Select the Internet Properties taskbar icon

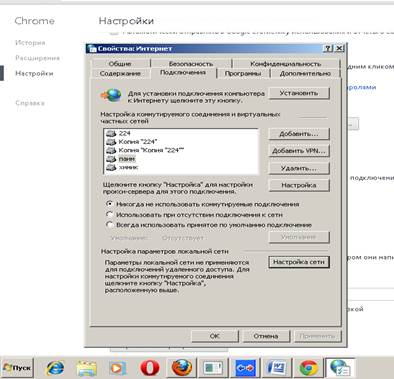click(340, 368)
